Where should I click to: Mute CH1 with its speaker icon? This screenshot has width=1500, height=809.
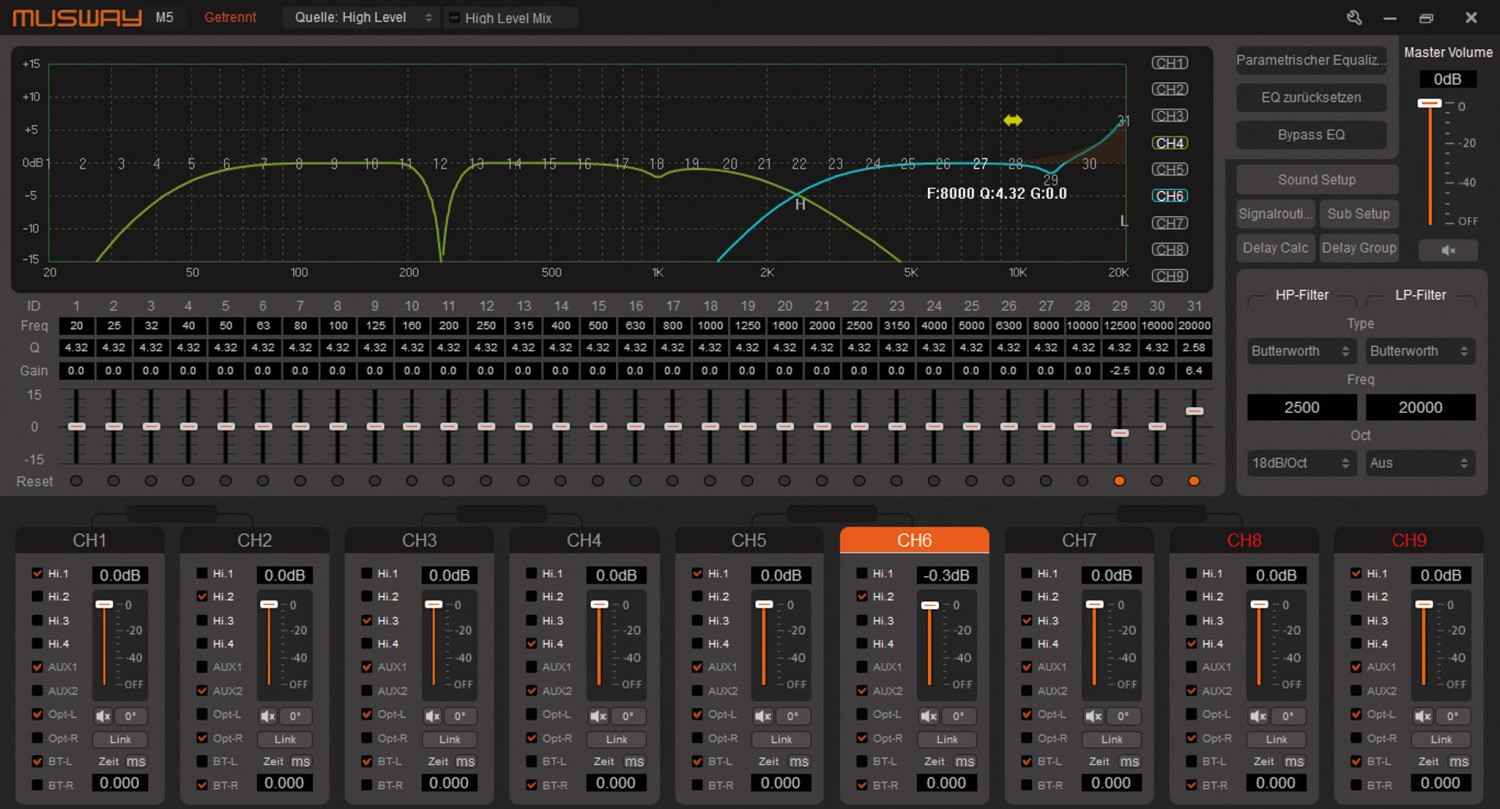[x=103, y=717]
